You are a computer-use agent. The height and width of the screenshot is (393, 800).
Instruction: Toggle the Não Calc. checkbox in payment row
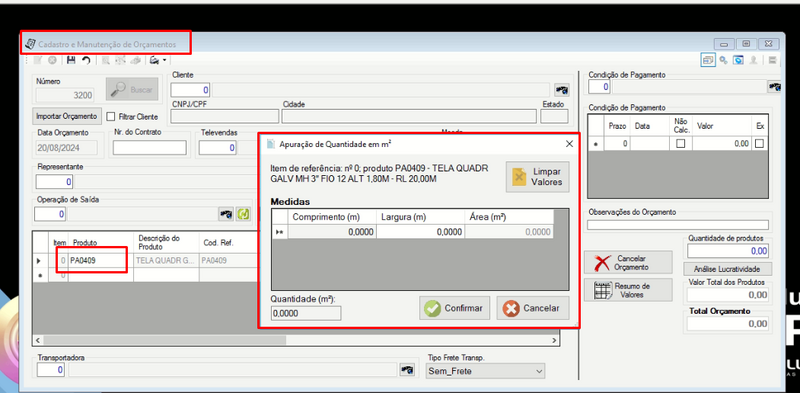(680, 144)
